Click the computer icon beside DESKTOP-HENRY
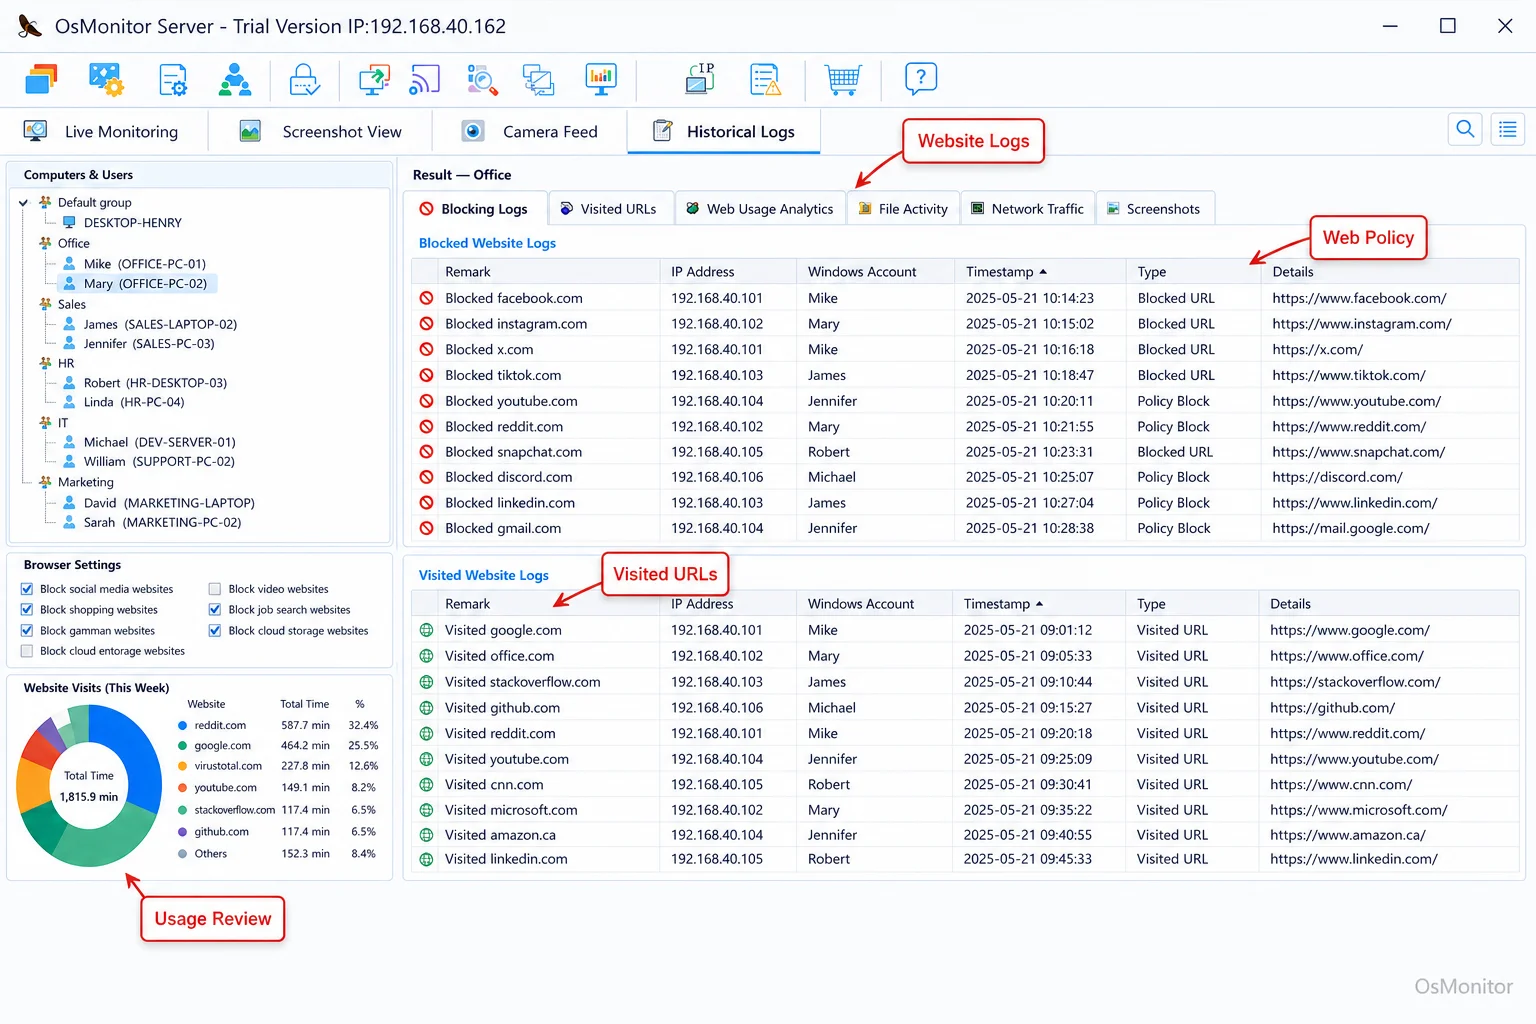This screenshot has height=1024, width=1536. (69, 222)
